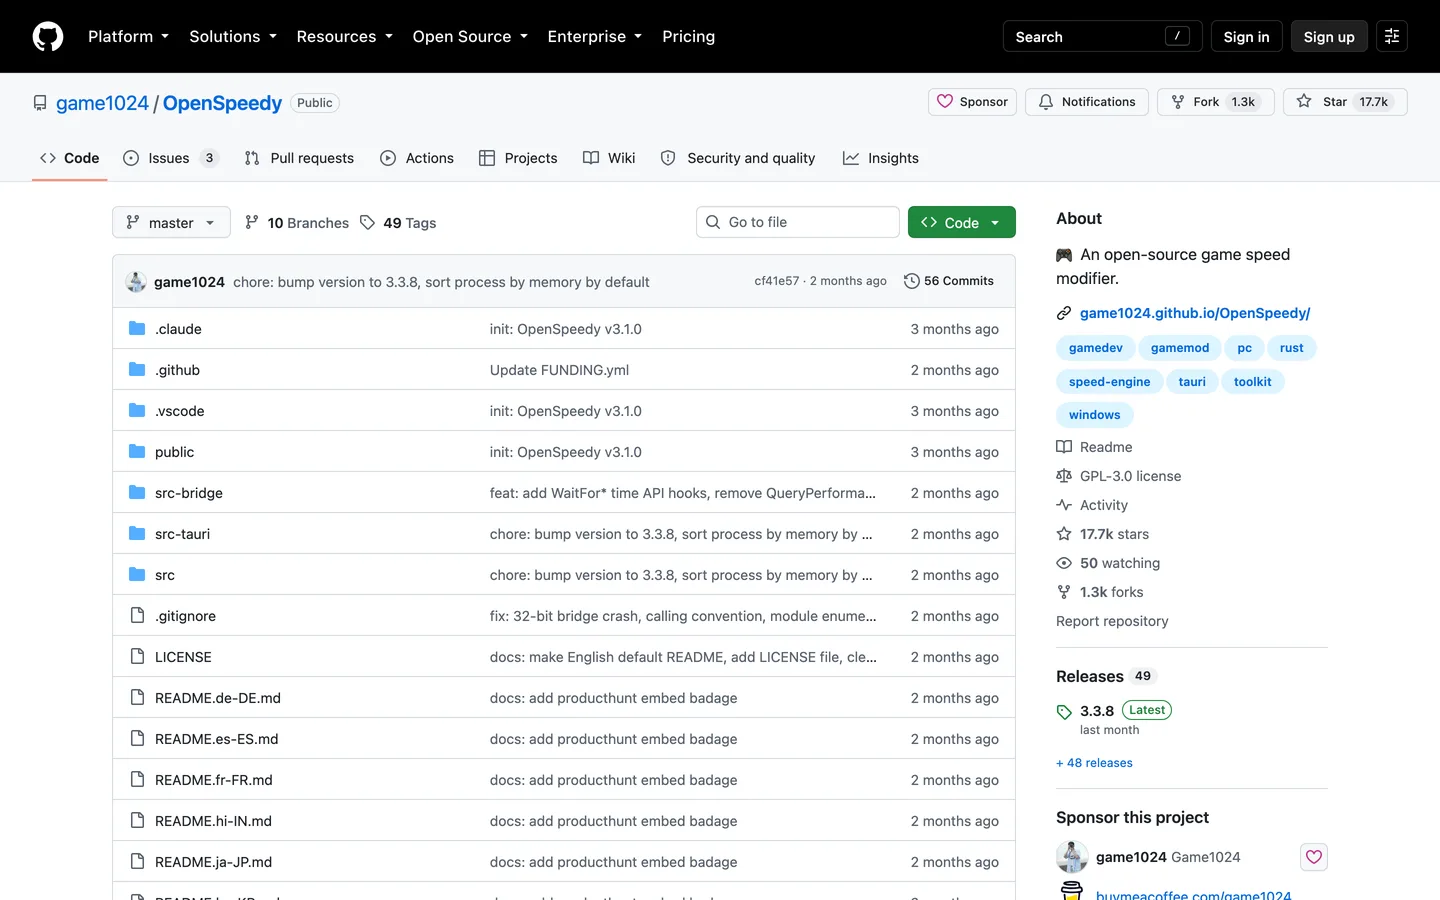Click the book icon beside Readme
This screenshot has height=900, width=1440.
tap(1064, 447)
